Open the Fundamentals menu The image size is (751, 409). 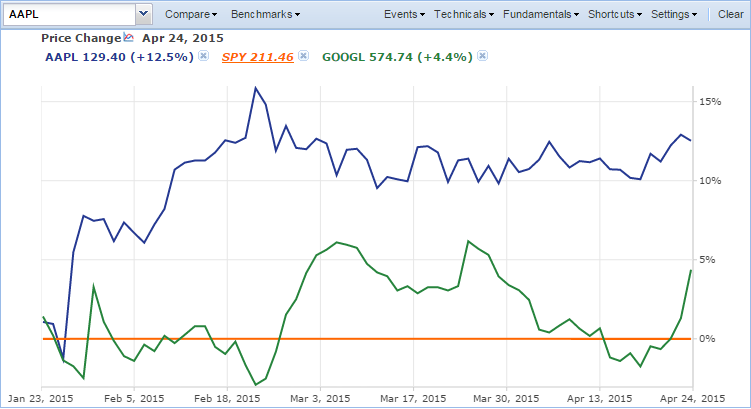click(x=541, y=14)
